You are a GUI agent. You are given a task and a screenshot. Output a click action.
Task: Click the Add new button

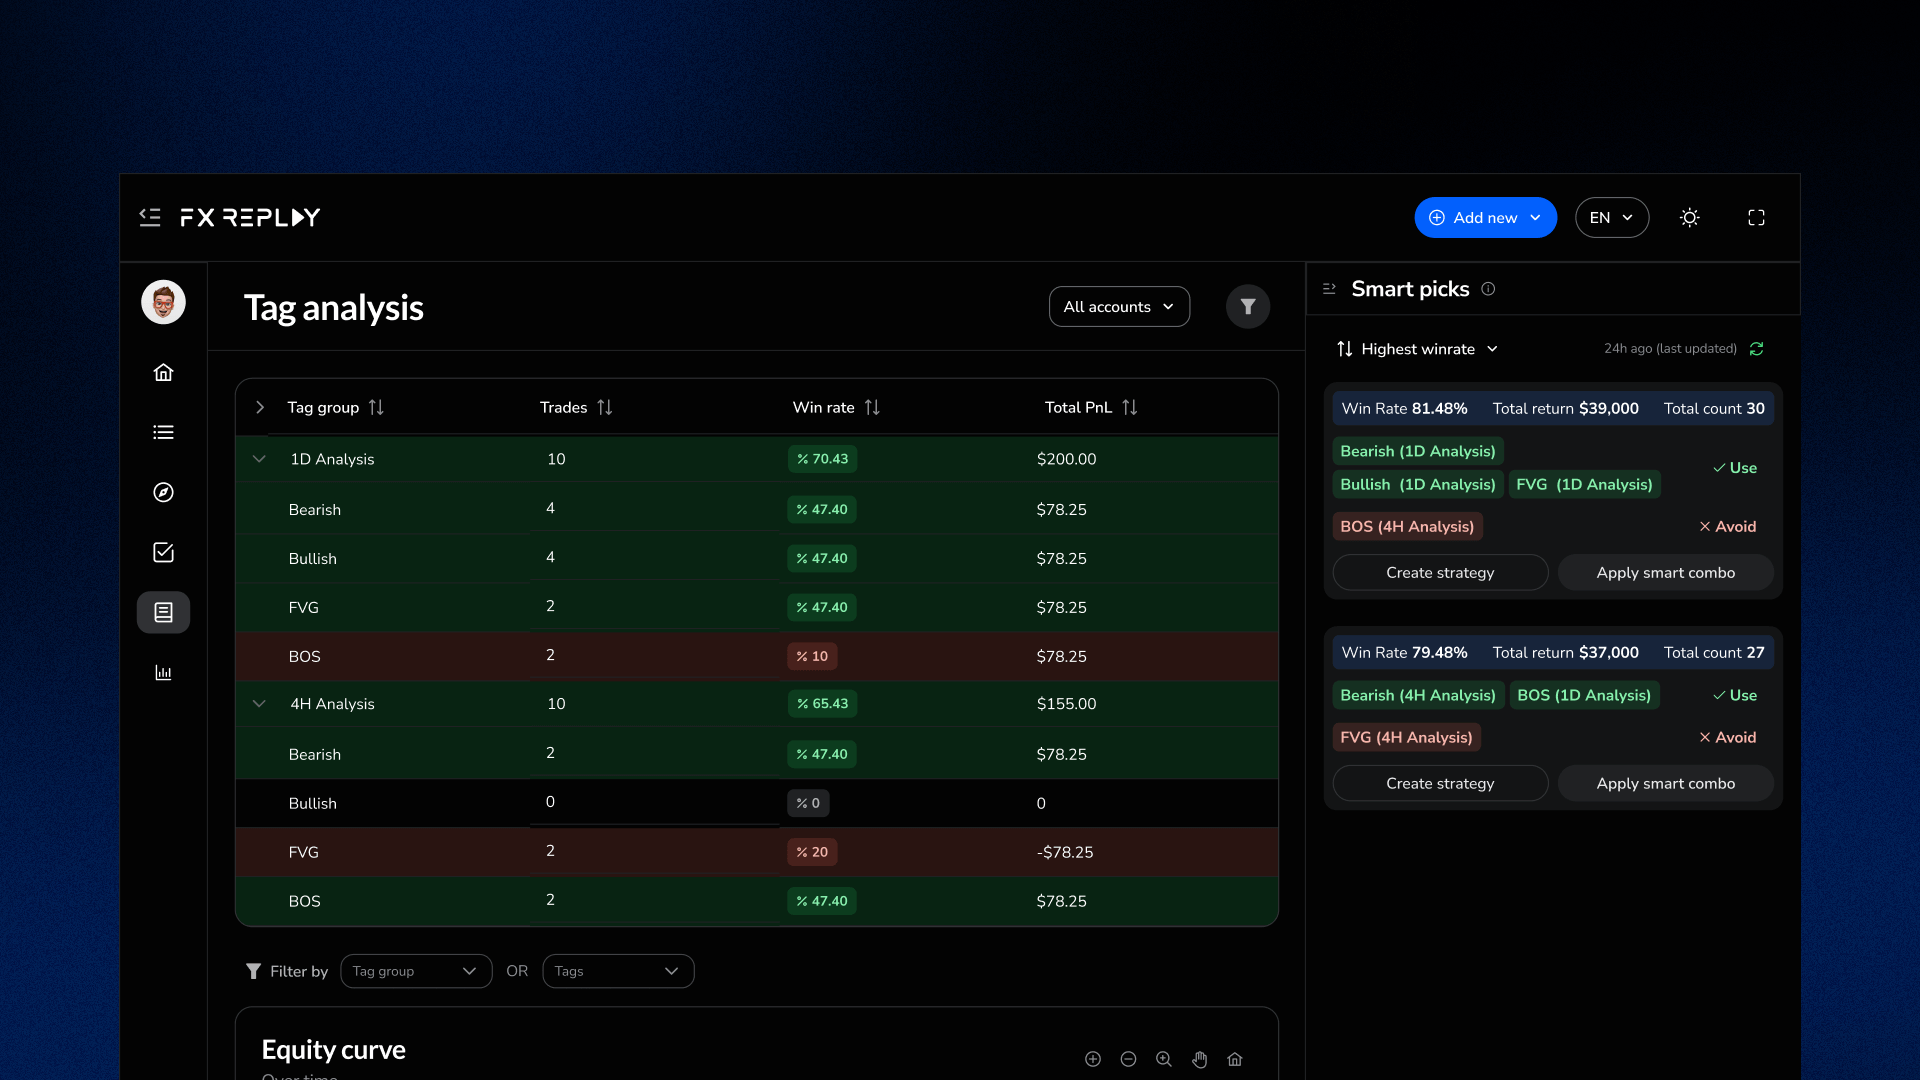[x=1484, y=217]
